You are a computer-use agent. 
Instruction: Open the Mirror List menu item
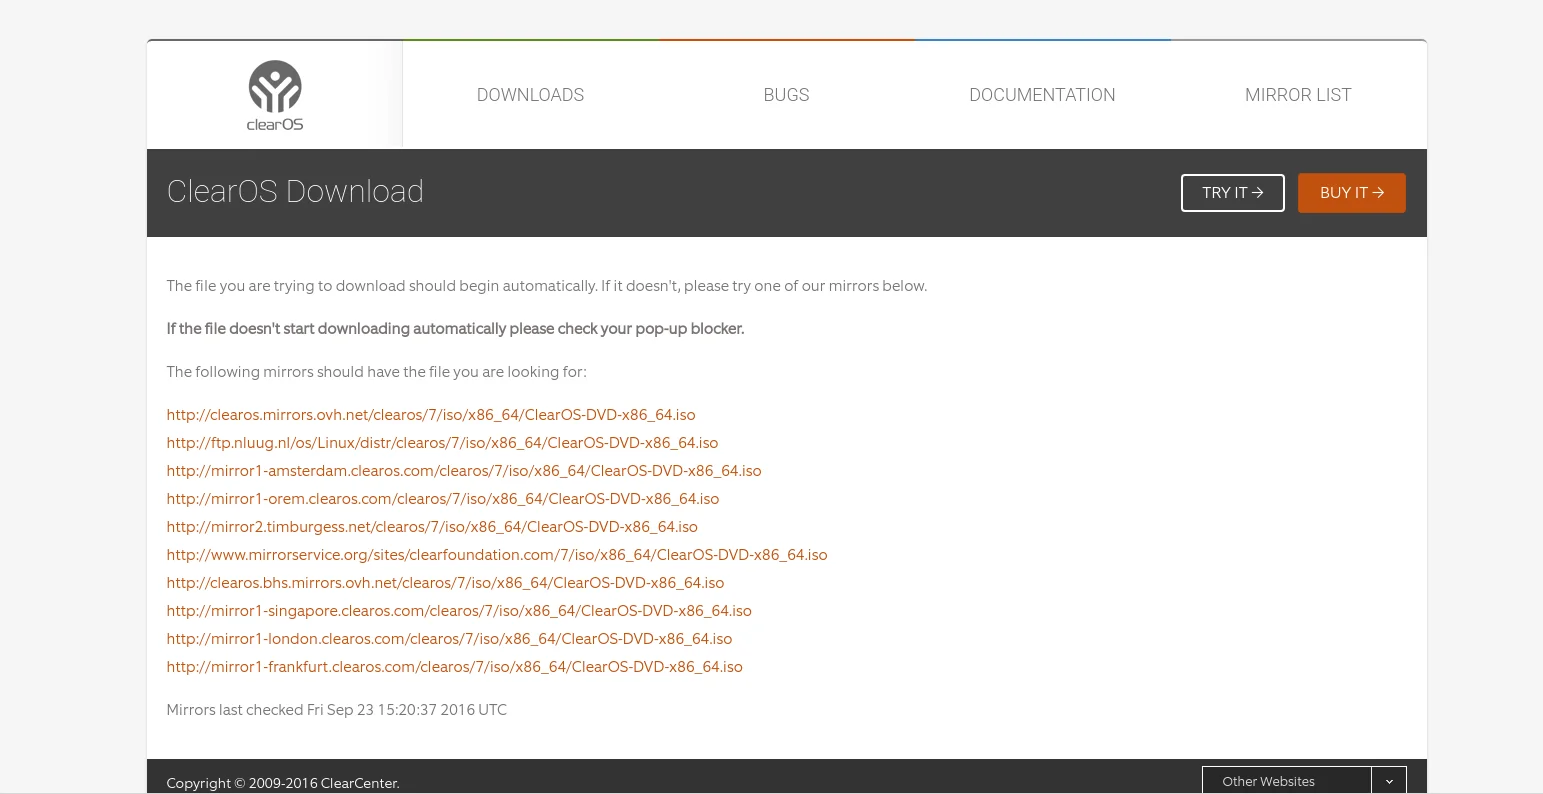tap(1298, 95)
